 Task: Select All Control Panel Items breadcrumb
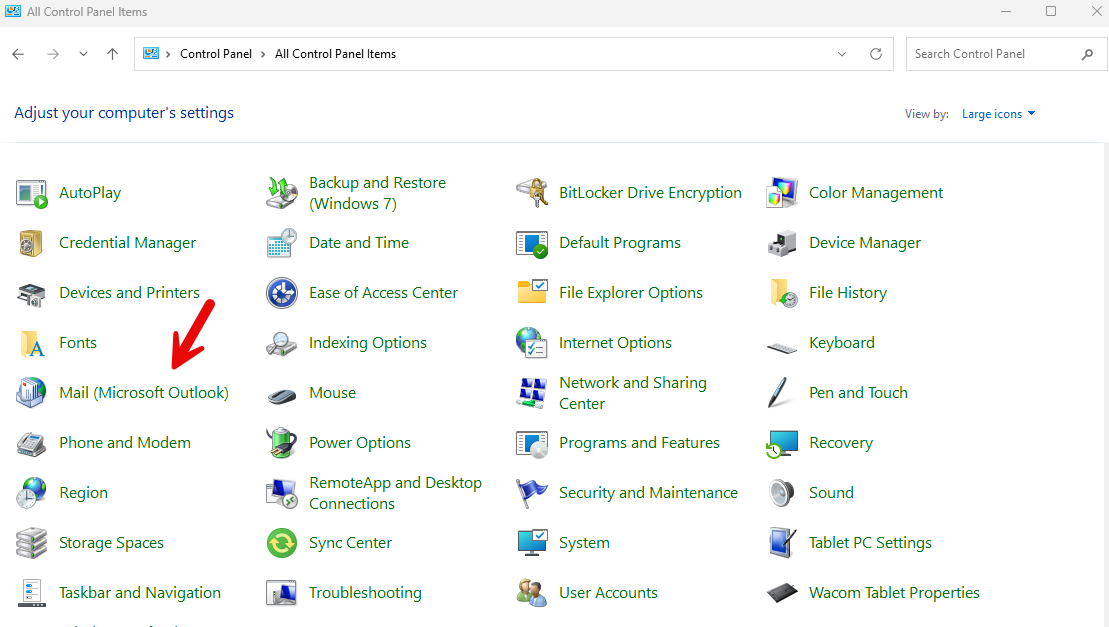click(335, 54)
